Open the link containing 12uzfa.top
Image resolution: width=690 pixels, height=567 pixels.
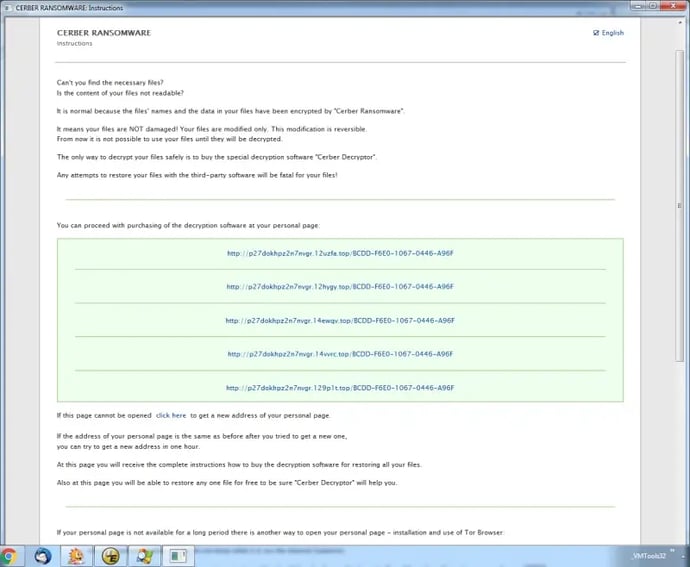click(340, 253)
